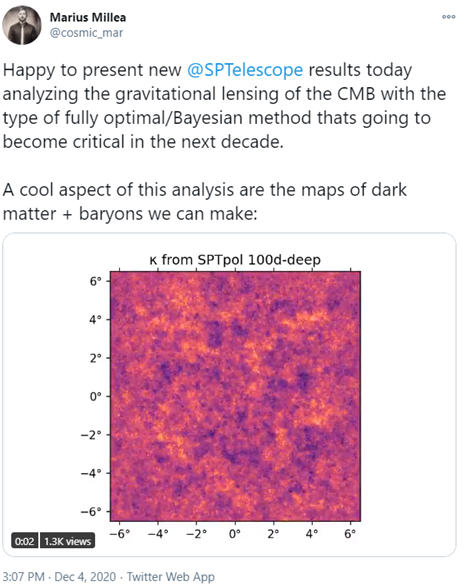The height and width of the screenshot is (585, 466).
Task: Click the −4° label on vertical axis
Action: [x=91, y=473]
